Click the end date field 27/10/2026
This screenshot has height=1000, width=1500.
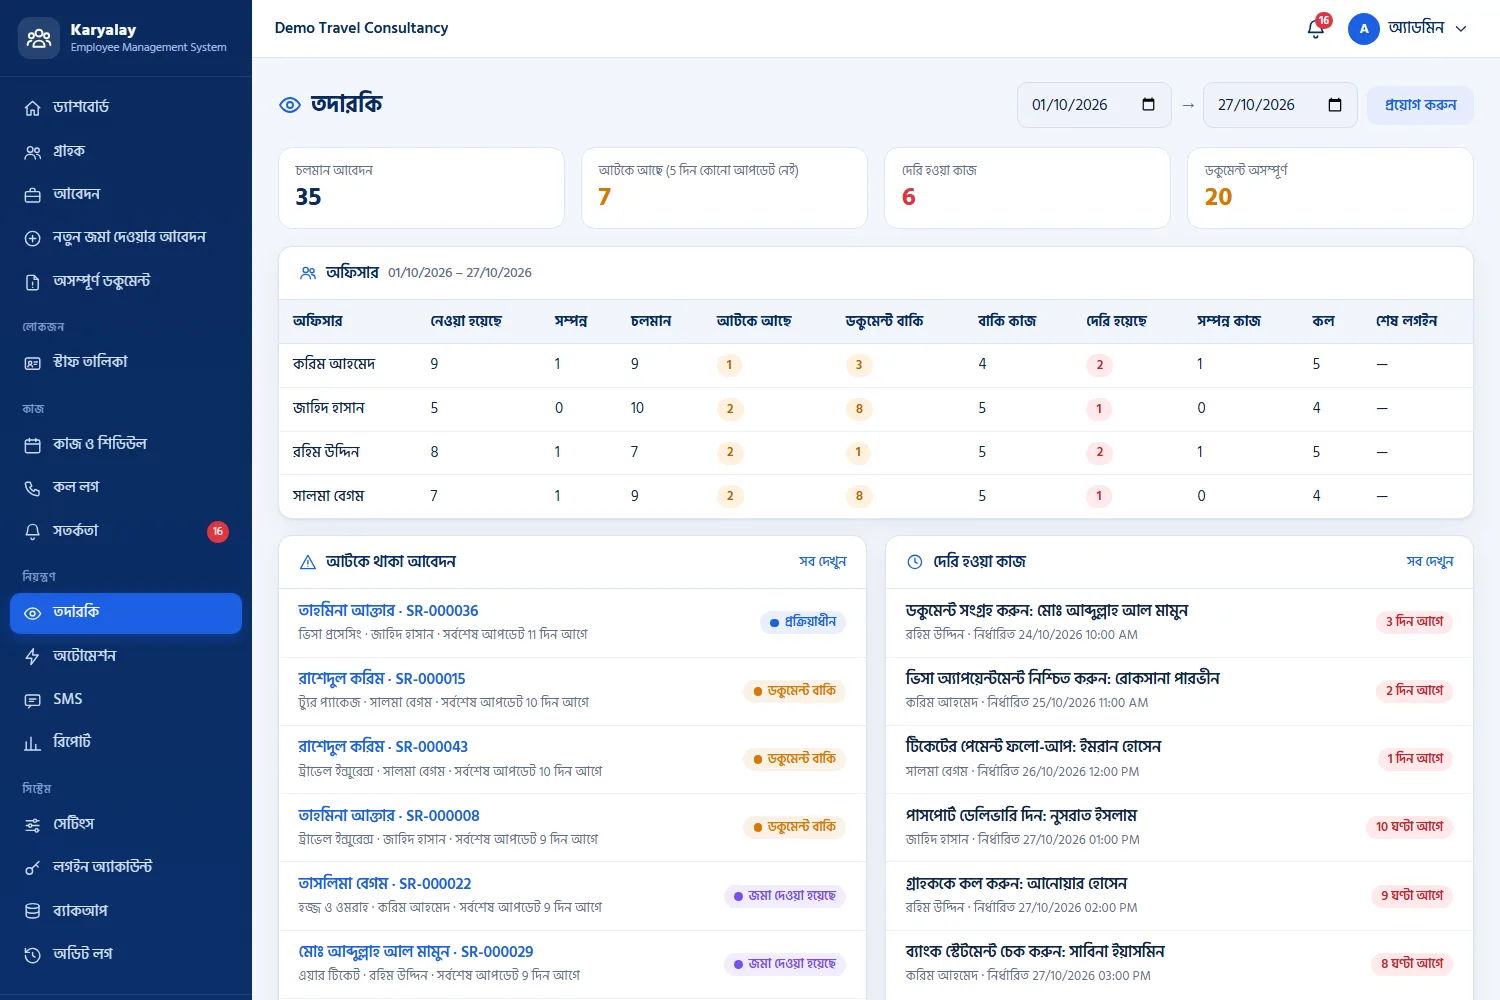pos(1280,105)
